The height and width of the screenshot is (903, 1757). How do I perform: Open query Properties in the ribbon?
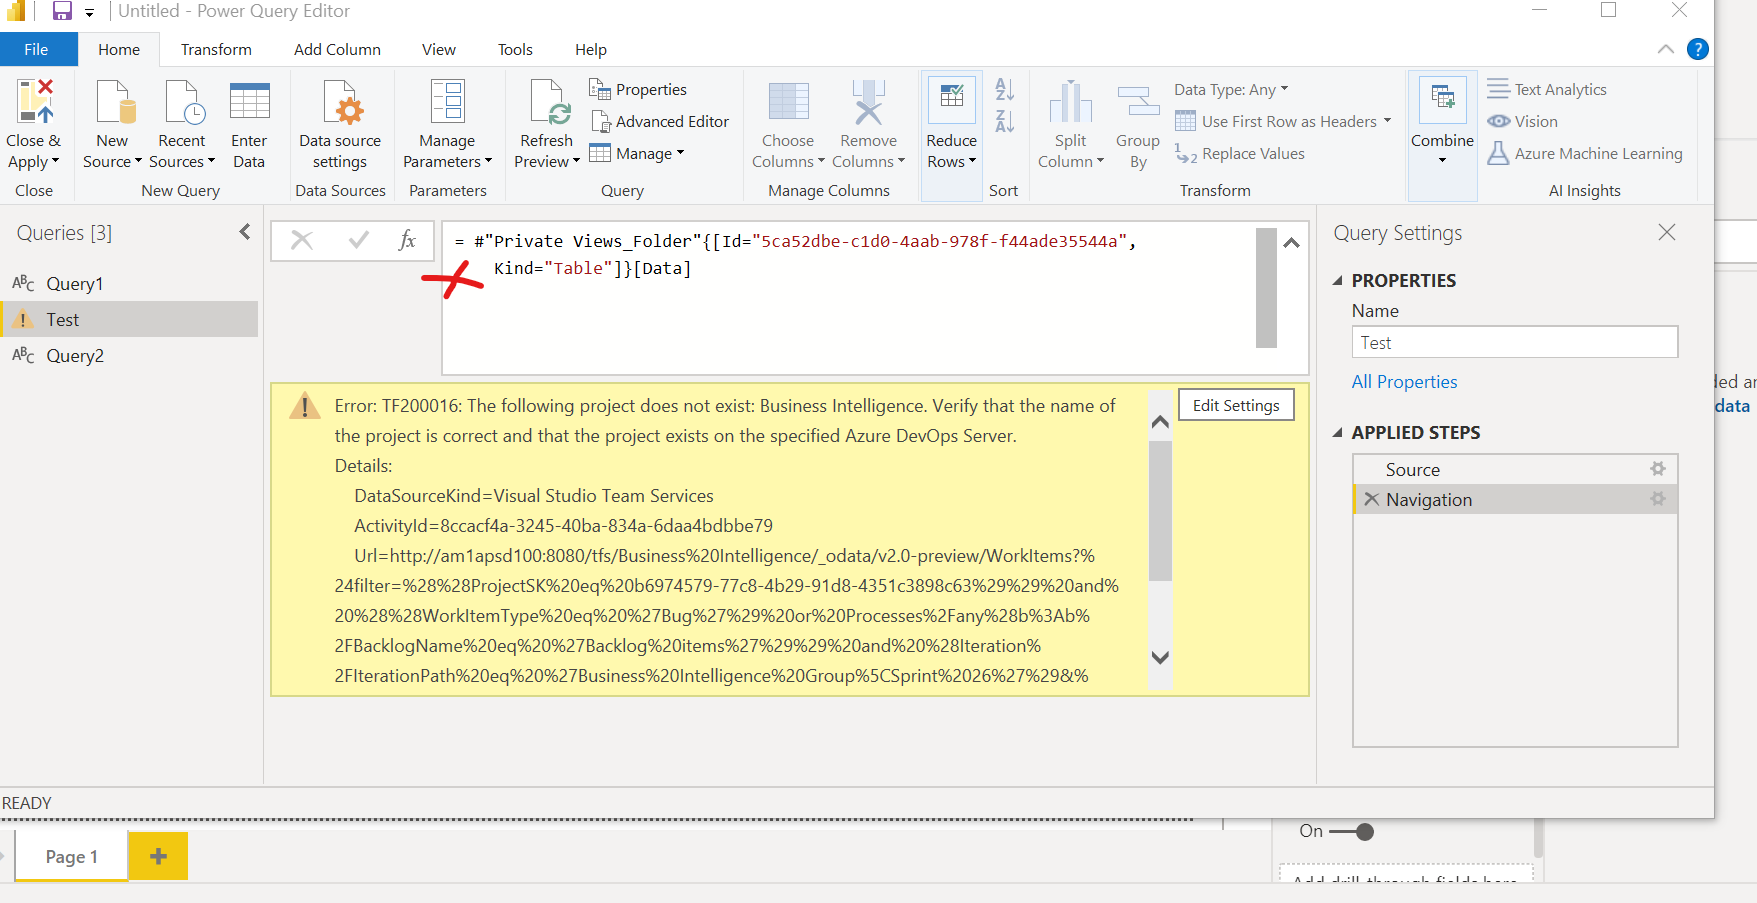coord(639,90)
